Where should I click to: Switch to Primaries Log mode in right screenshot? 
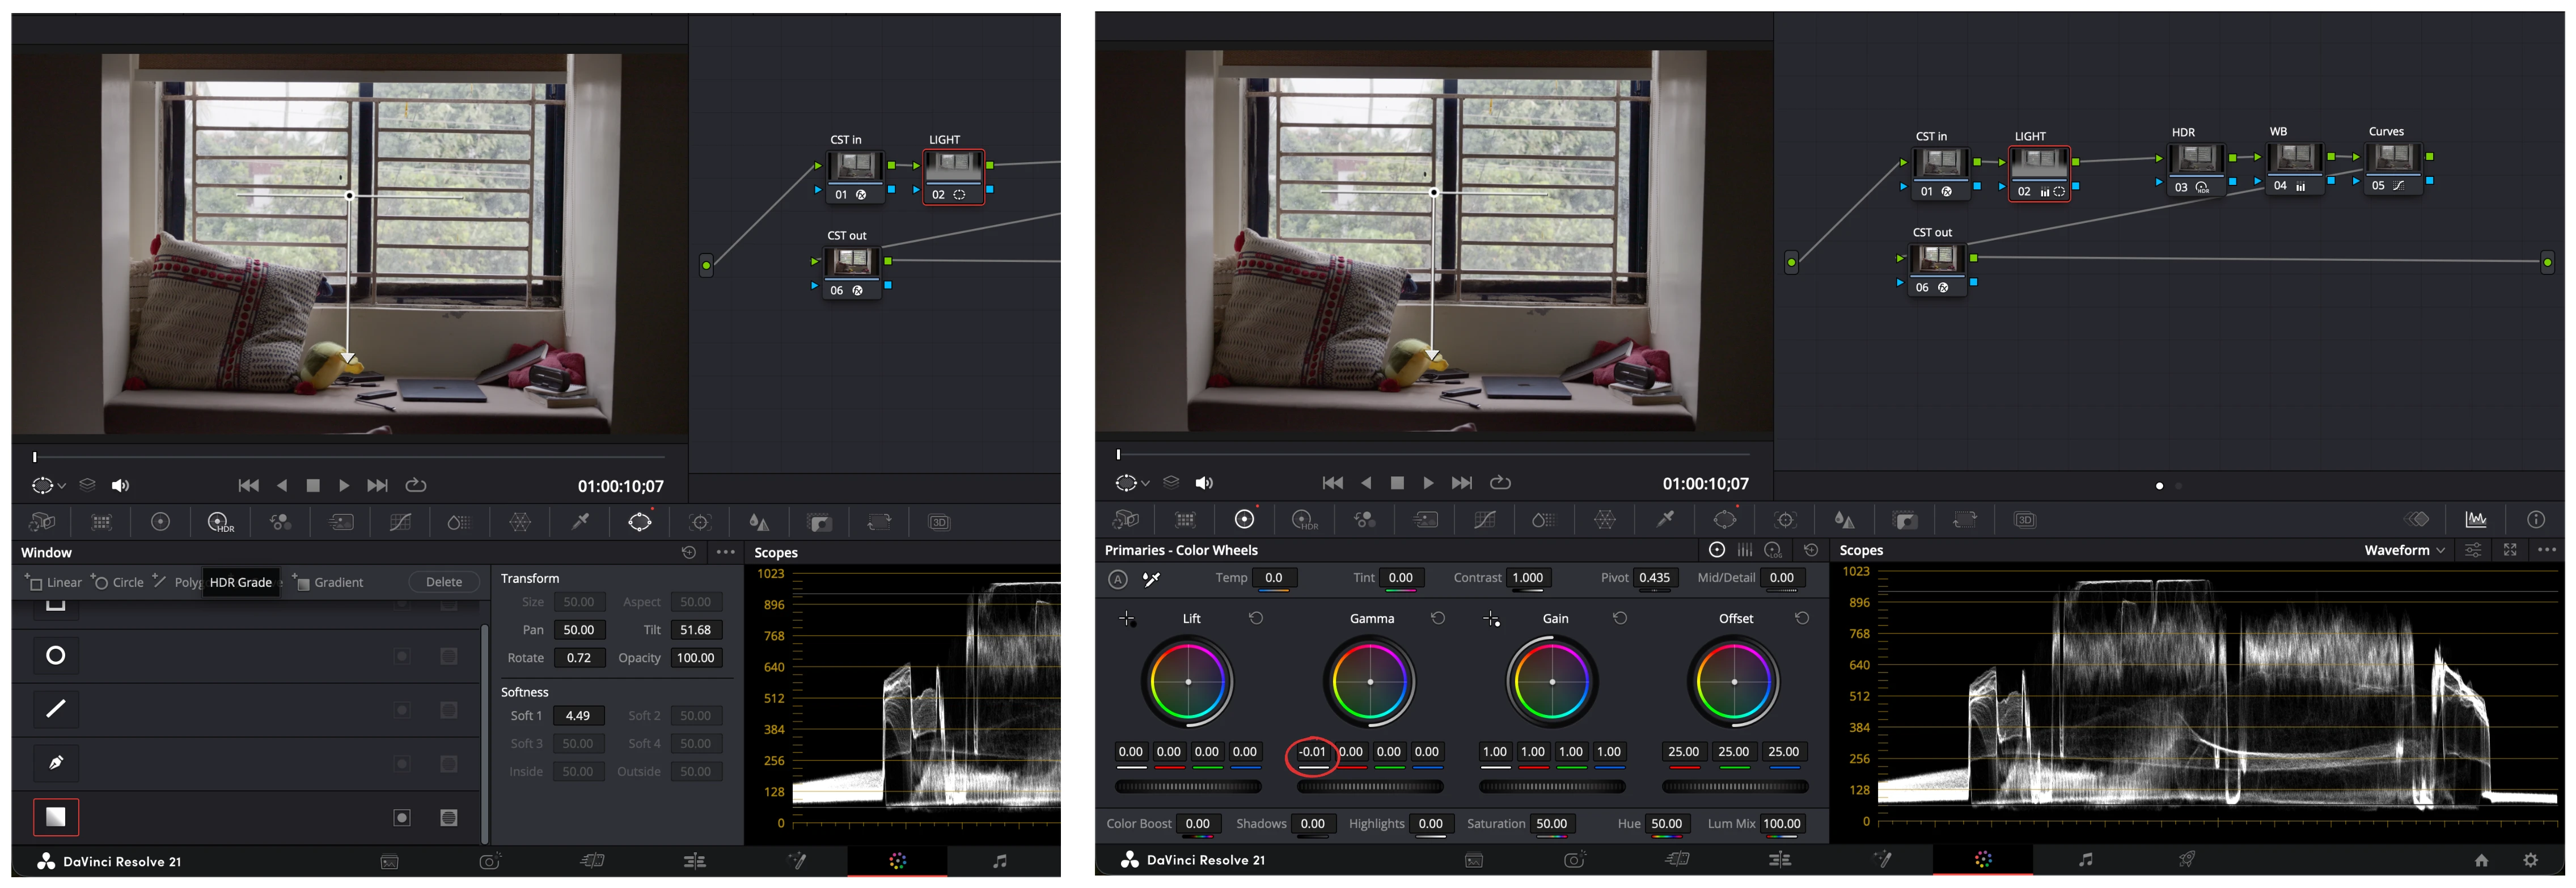coord(1773,550)
